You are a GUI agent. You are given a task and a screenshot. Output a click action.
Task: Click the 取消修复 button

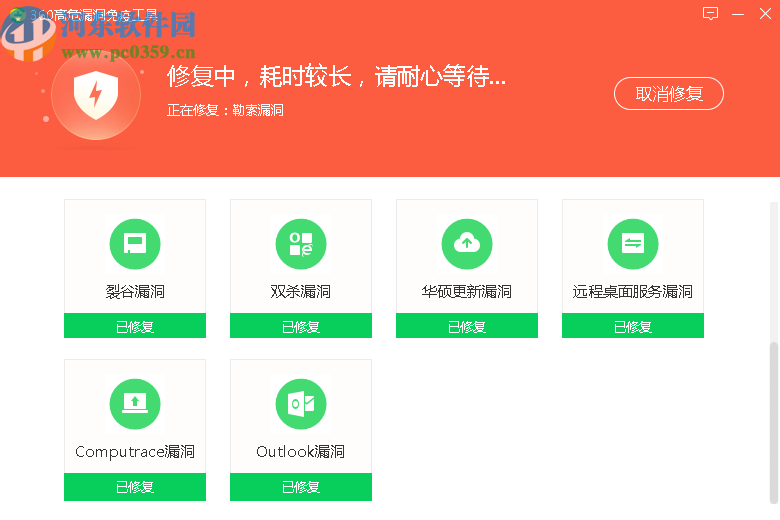pos(669,94)
